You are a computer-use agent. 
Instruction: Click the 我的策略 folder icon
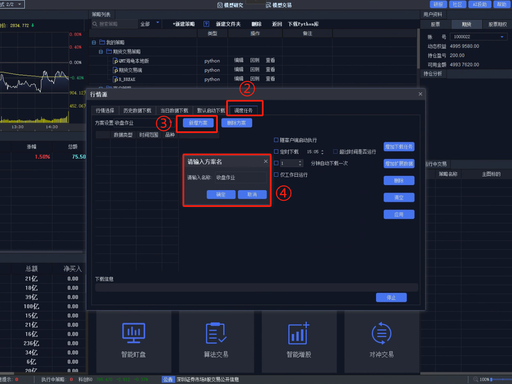click(102, 42)
